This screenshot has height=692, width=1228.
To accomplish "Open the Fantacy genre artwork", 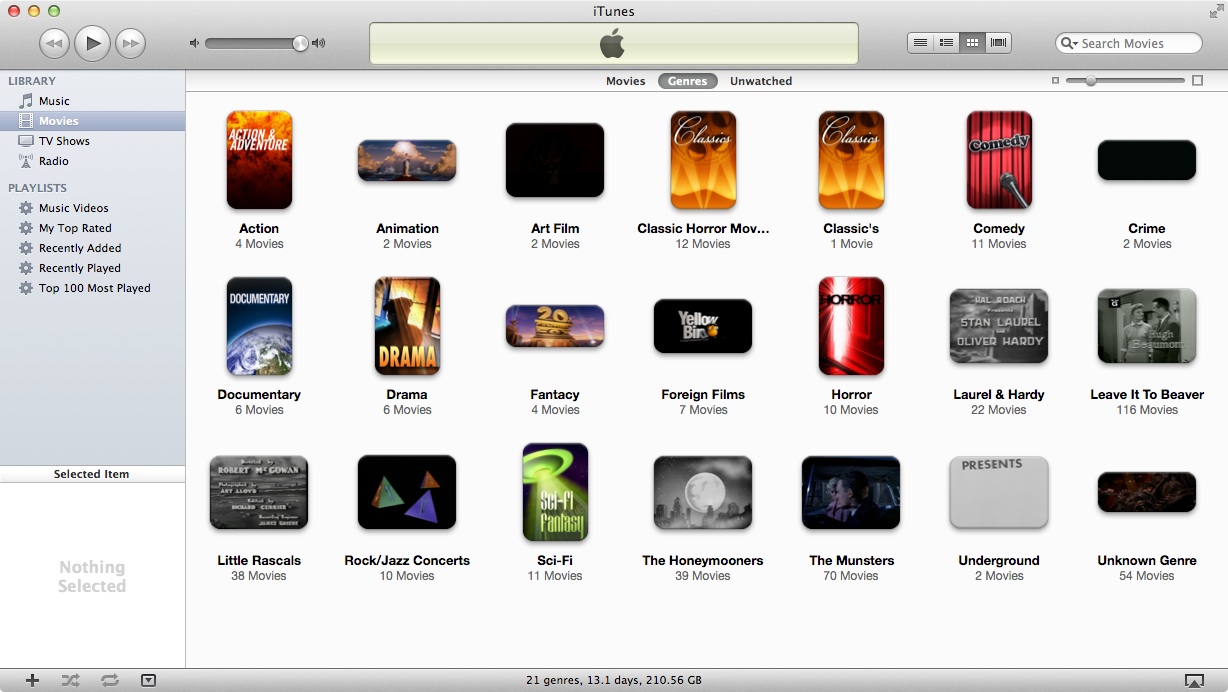I will [x=555, y=326].
